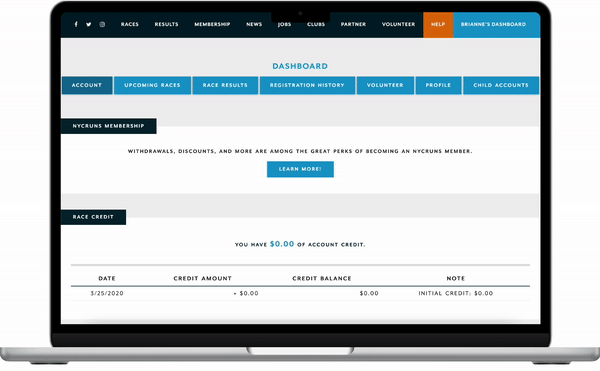Open the Volunteer link in the top navigation
600x371 pixels.
[398, 24]
